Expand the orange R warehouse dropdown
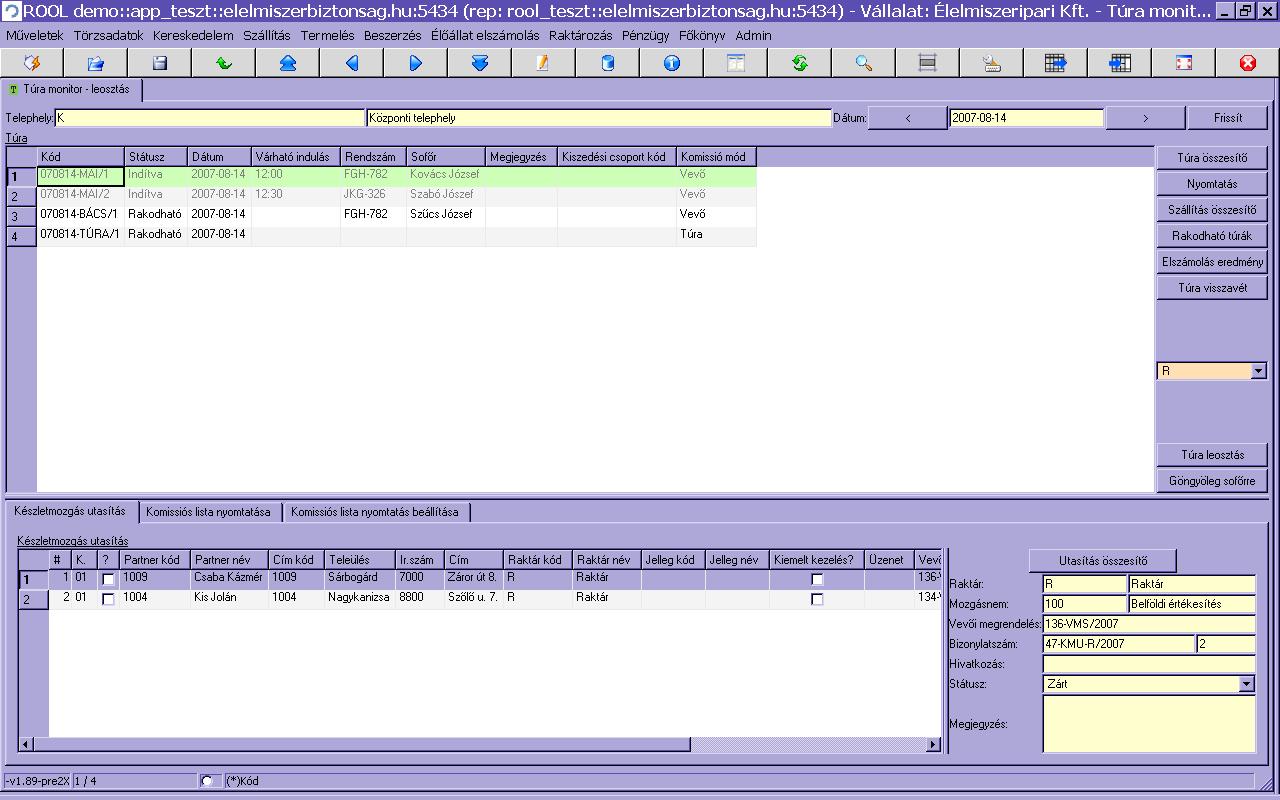Image resolution: width=1280 pixels, height=800 pixels. click(x=1258, y=371)
